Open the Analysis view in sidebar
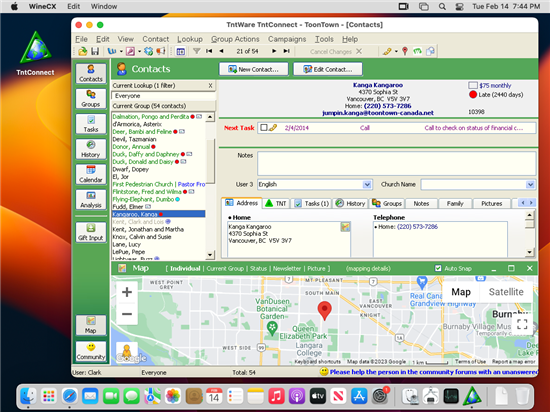Screen dimensions: 550x412 91,199
